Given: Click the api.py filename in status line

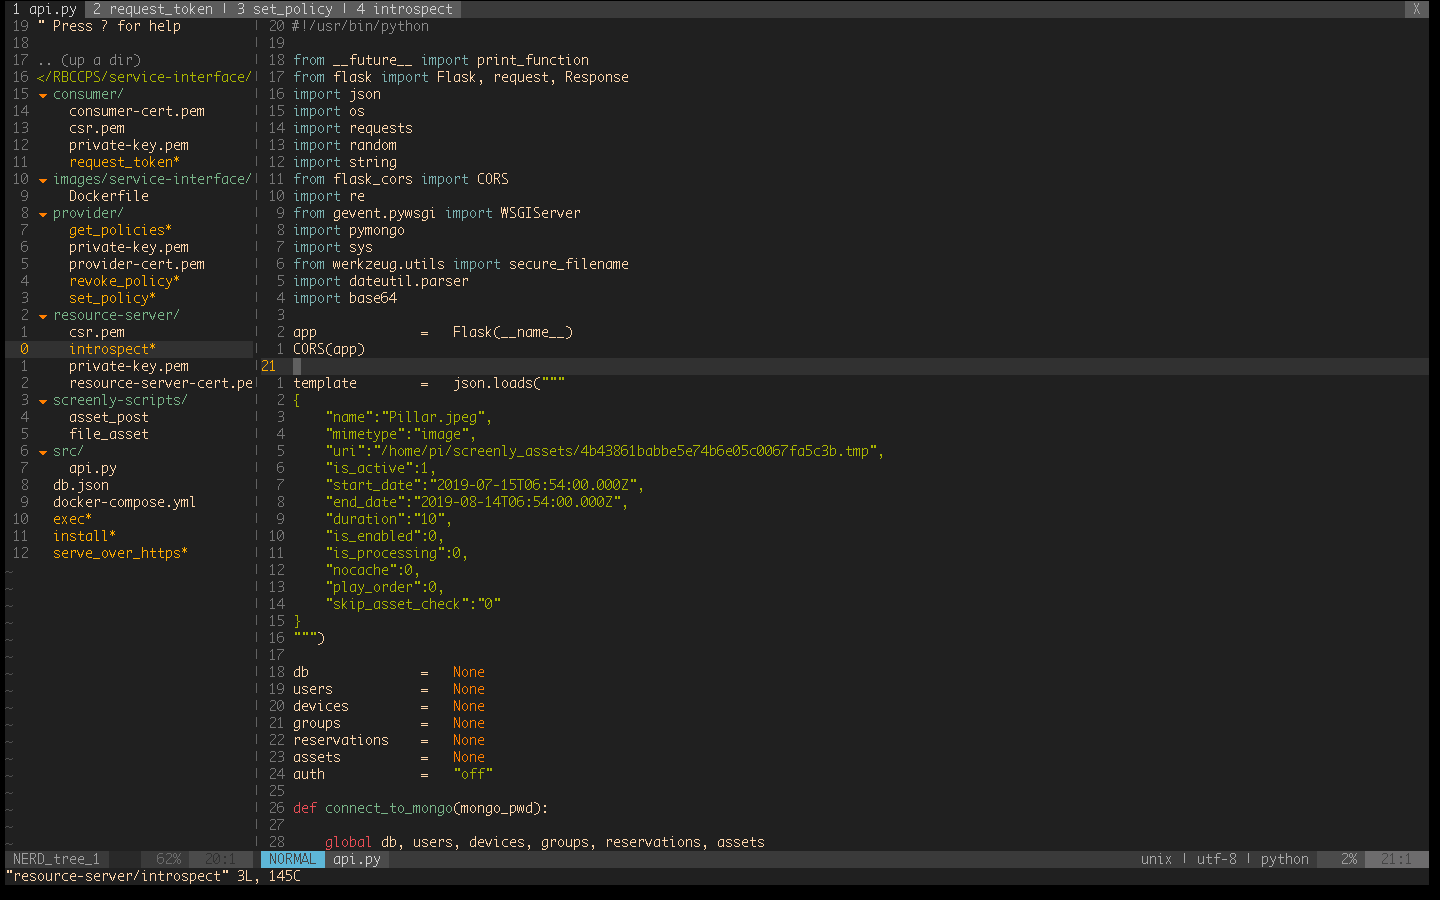Looking at the screenshot, I should [357, 859].
